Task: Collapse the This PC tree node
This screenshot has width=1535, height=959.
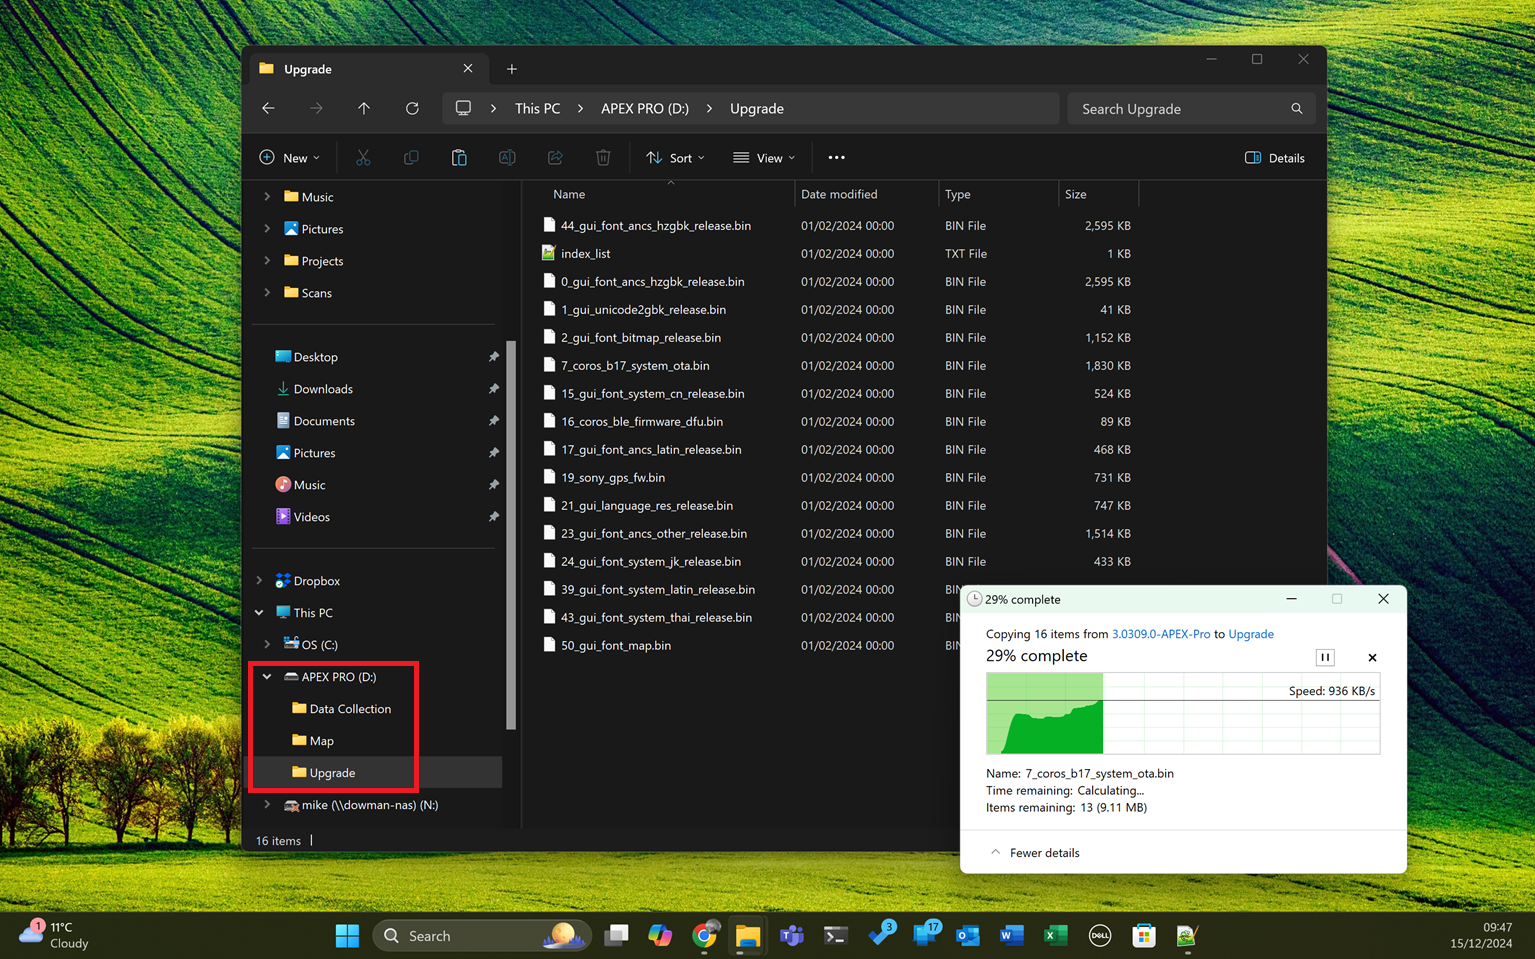Action: pyautogui.click(x=259, y=613)
